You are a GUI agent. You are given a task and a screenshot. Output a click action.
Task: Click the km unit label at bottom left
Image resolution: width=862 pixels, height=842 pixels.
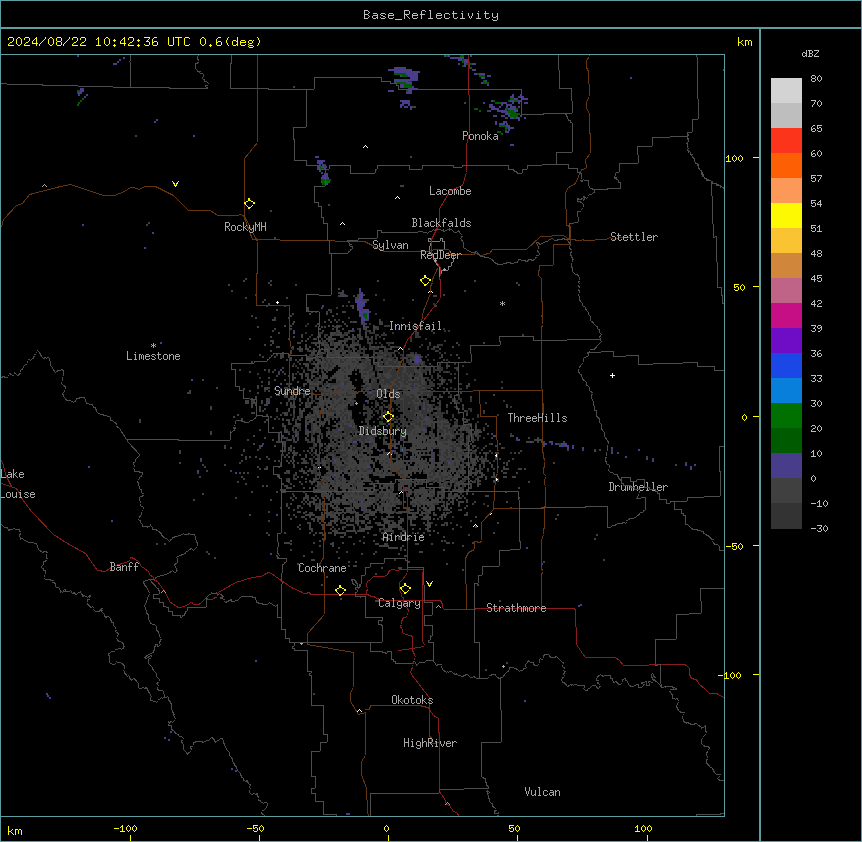click(15, 831)
